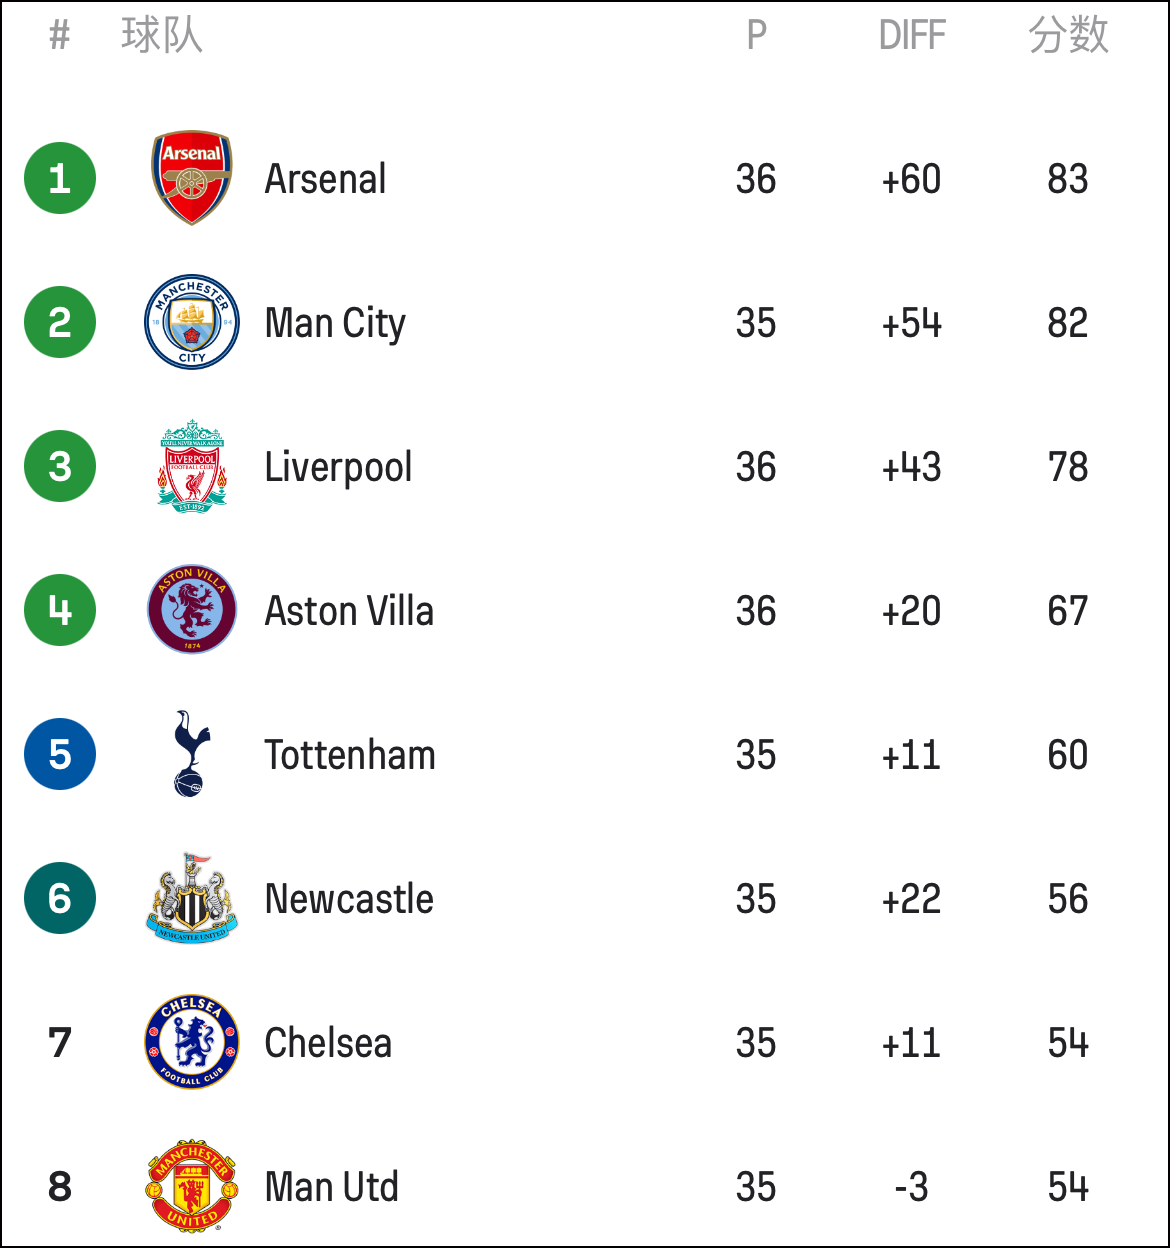Click the Chelsea club crest
Screen dimensions: 1170x1248
point(192,1042)
